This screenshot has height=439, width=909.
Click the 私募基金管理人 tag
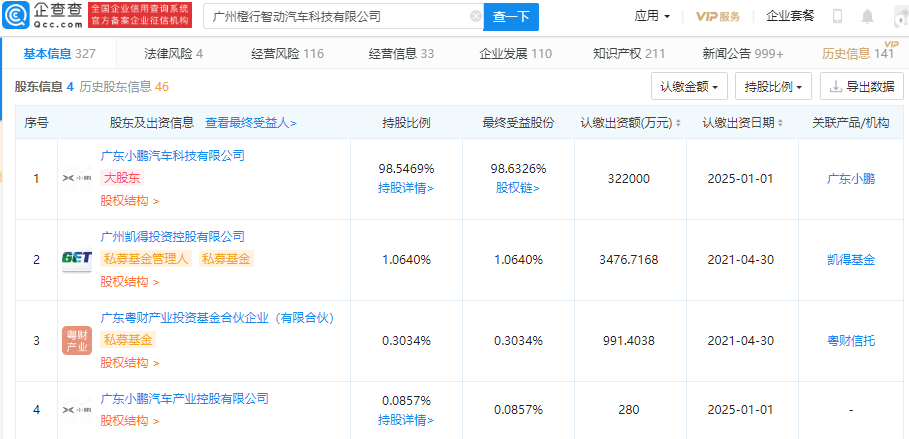146,259
